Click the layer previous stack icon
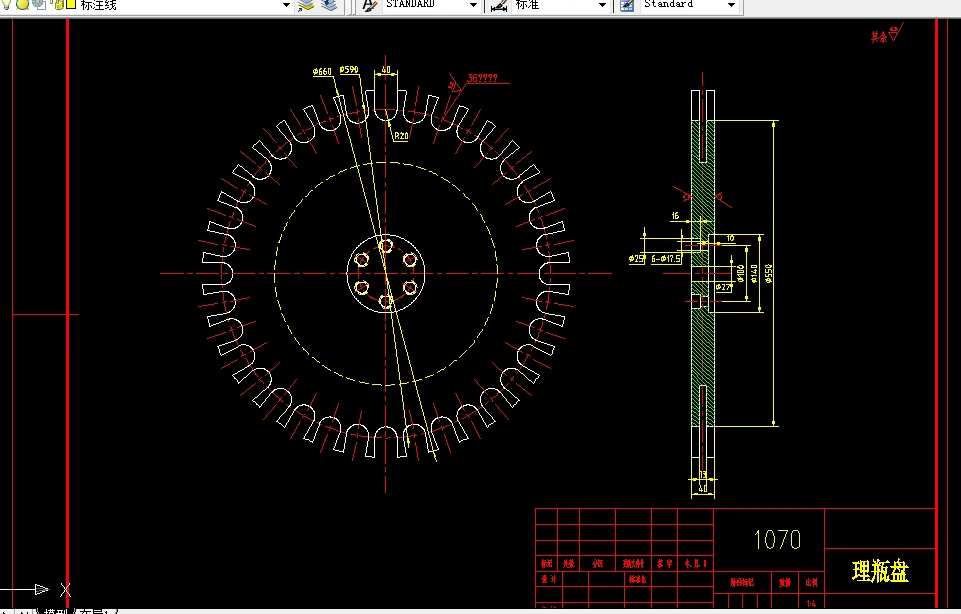This screenshot has height=614, width=961. click(x=329, y=5)
